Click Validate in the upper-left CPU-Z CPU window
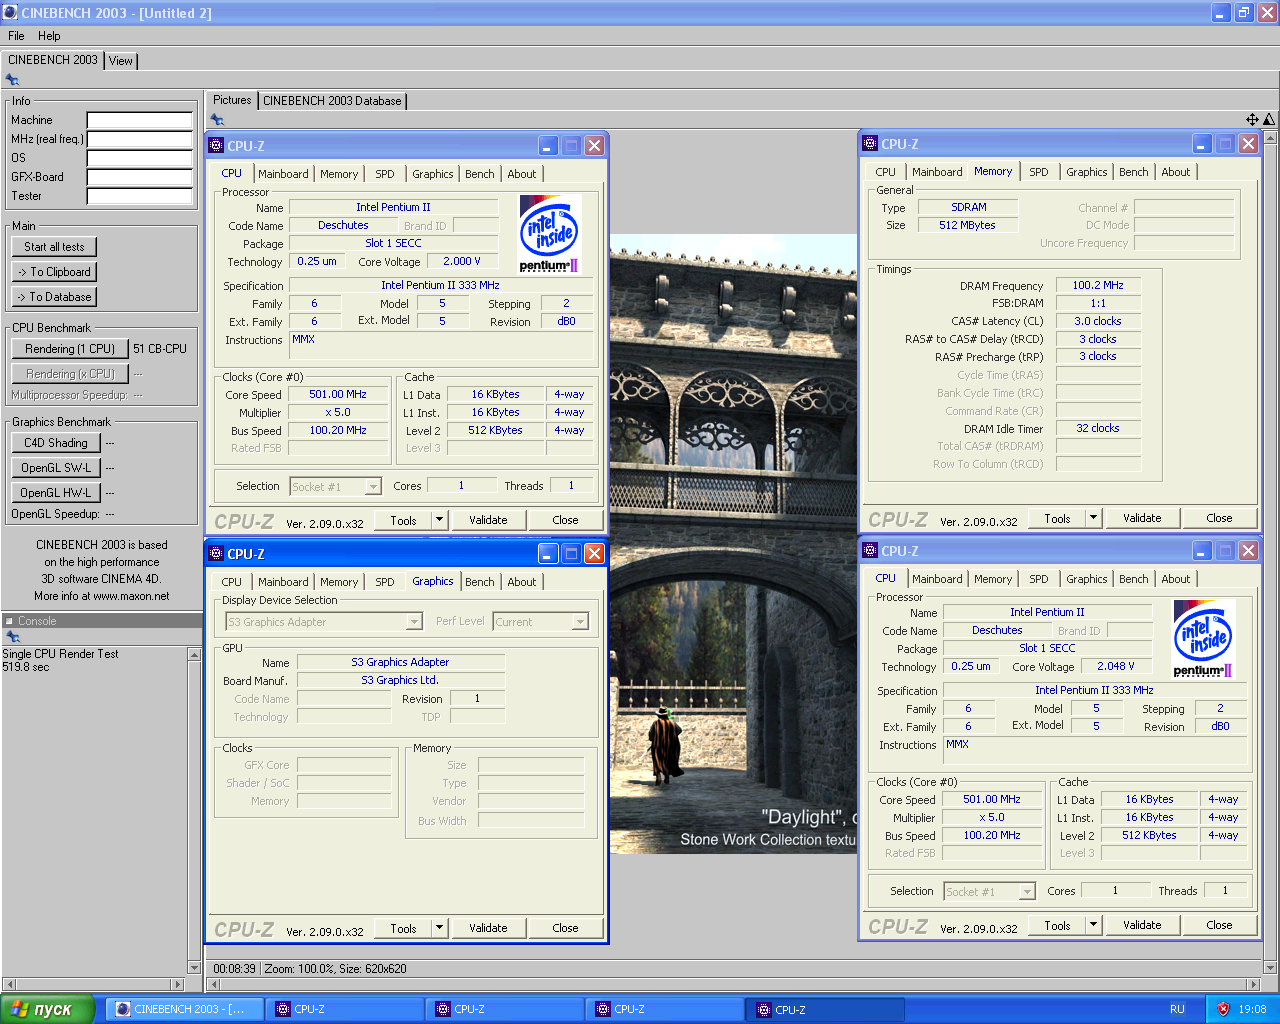This screenshot has width=1280, height=1024. coord(488,520)
